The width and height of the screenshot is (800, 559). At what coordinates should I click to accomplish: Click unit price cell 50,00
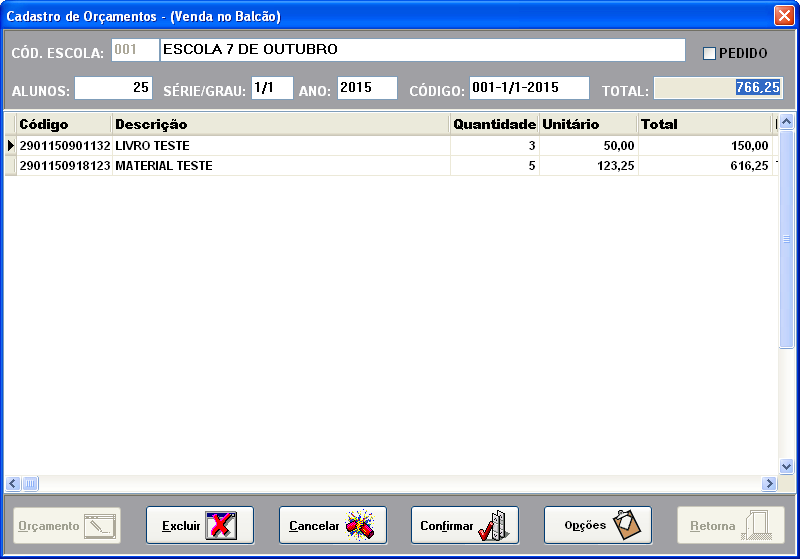click(x=588, y=146)
